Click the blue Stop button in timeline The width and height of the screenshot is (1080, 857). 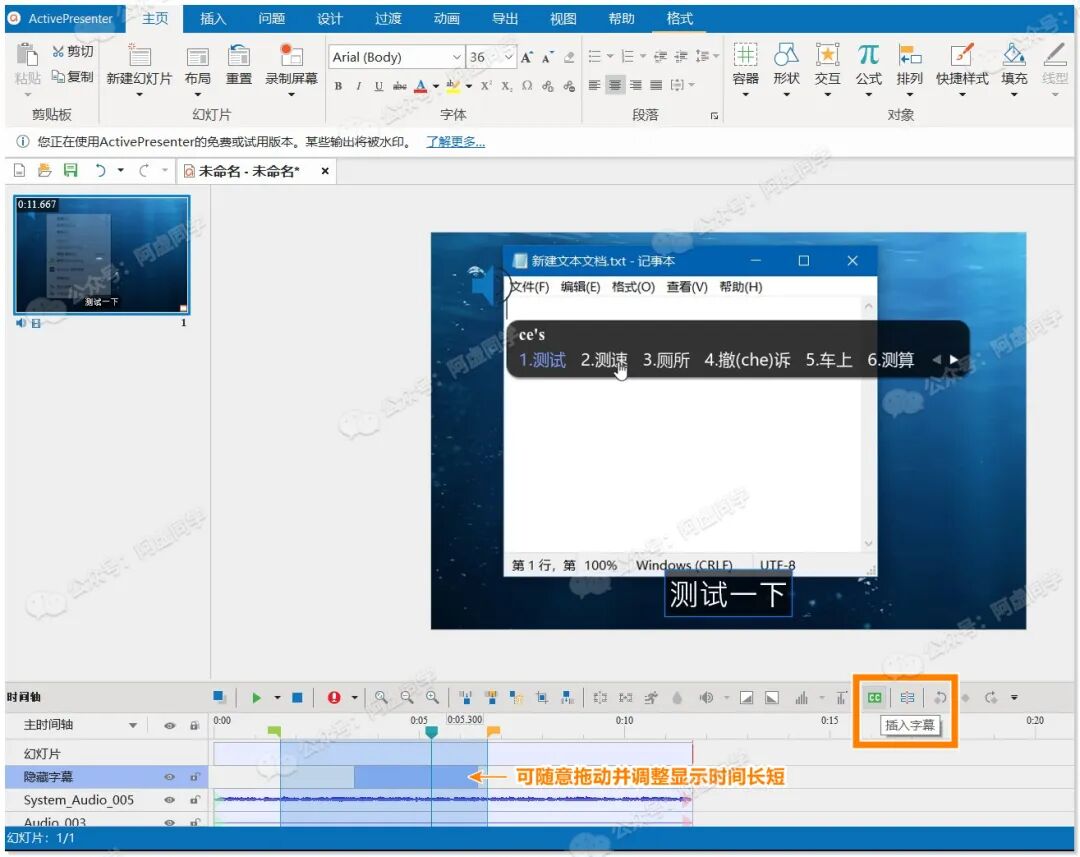(297, 698)
